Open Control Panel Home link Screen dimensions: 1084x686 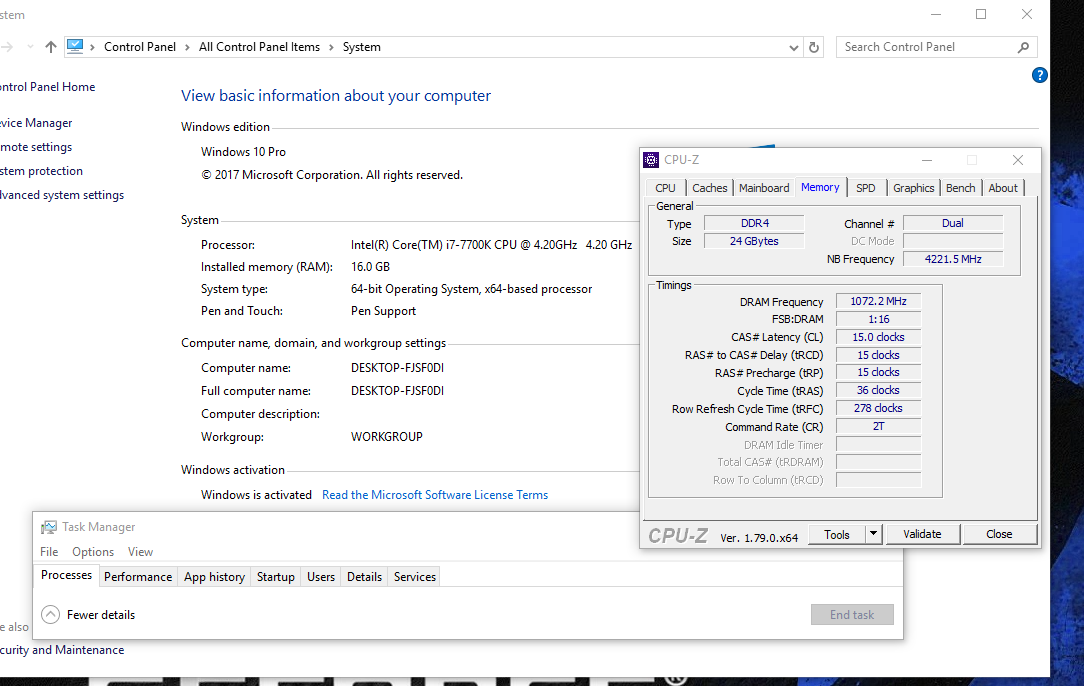pos(48,87)
